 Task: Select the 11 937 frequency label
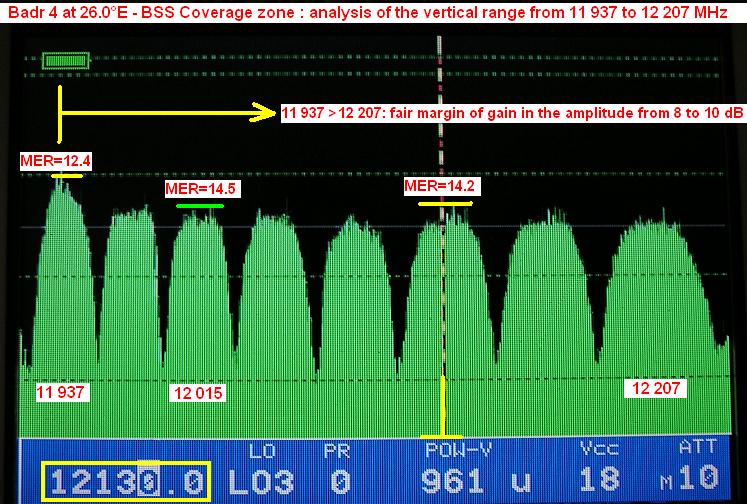coord(61,389)
